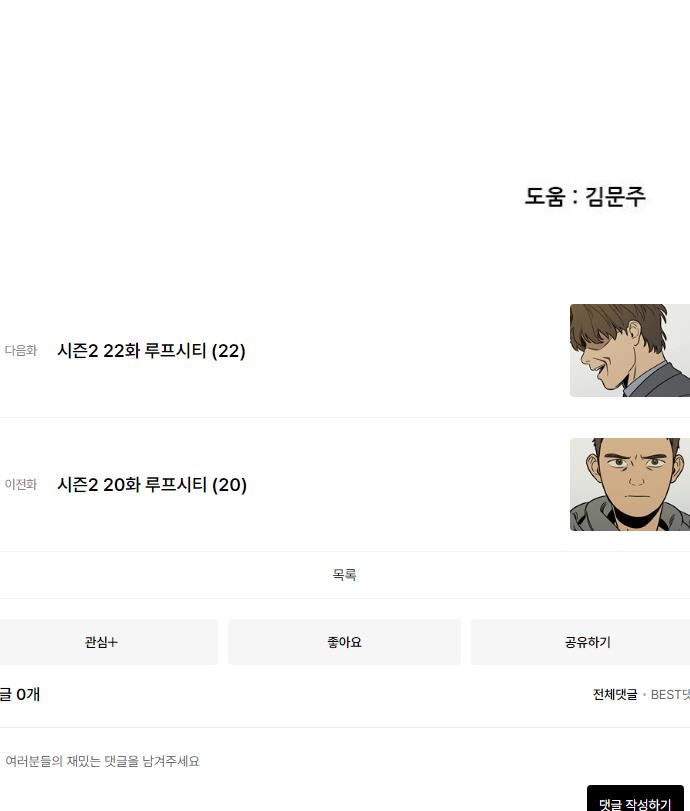Screen dimensions: 690x811
Task: Open previous episode 시즌2 20화 루프시티 title
Action: (150, 485)
